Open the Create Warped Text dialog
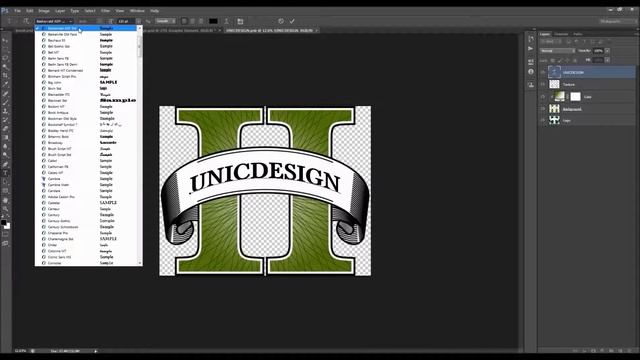 point(227,21)
